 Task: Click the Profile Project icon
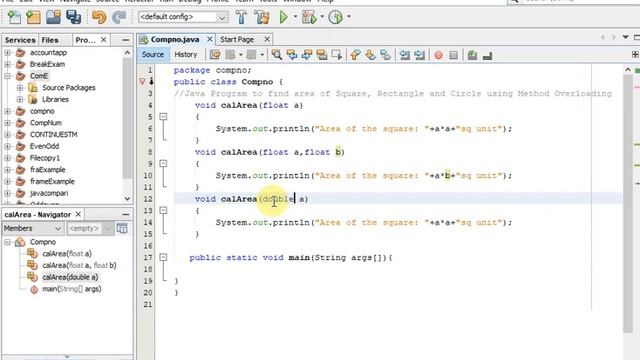click(336, 17)
